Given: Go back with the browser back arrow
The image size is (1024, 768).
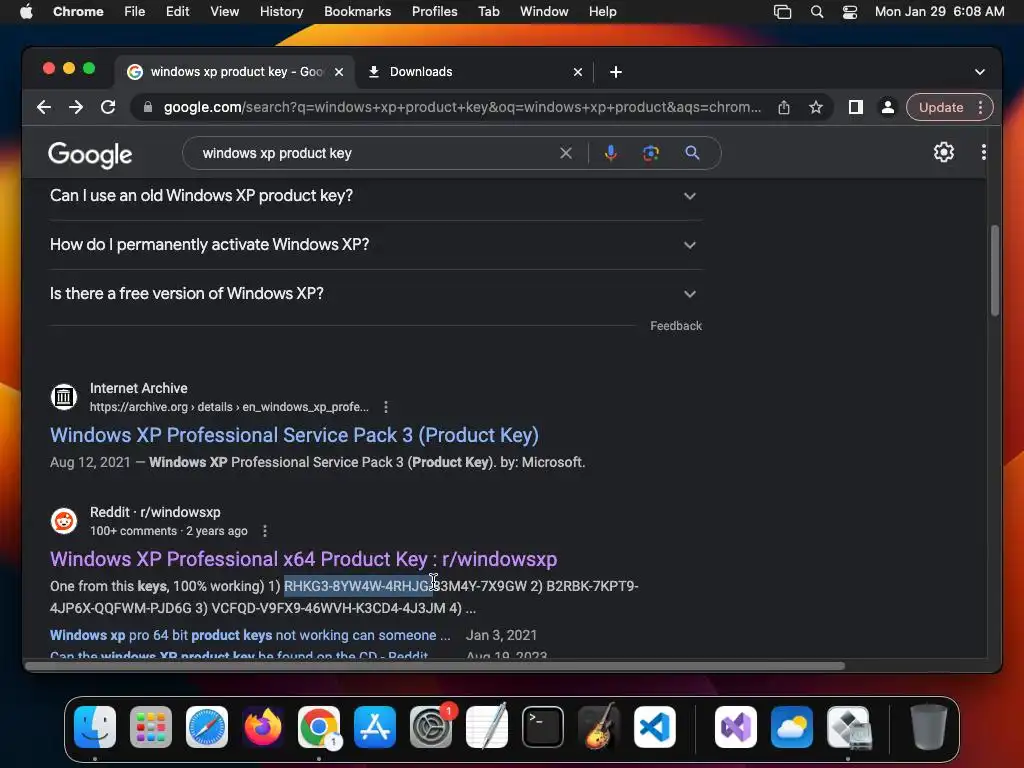Looking at the screenshot, I should [44, 107].
